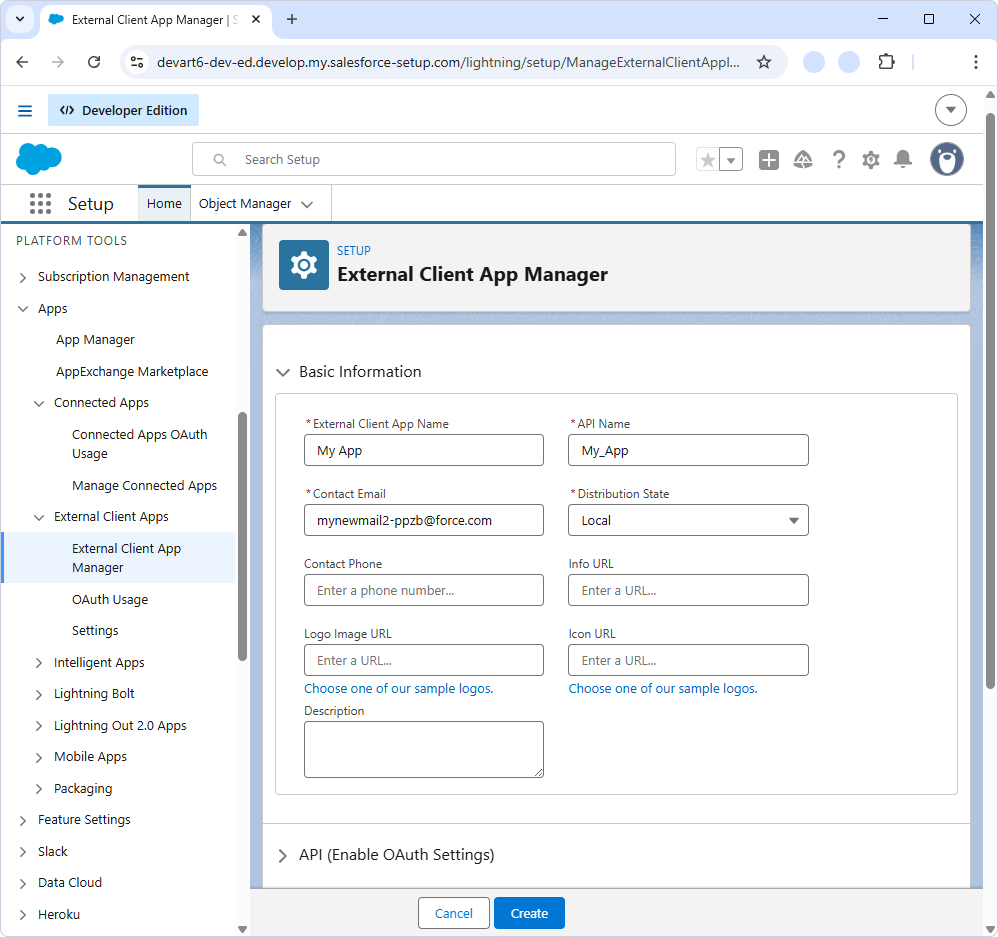Click the user avatar profile icon
This screenshot has width=998, height=937.
pyautogui.click(x=946, y=159)
